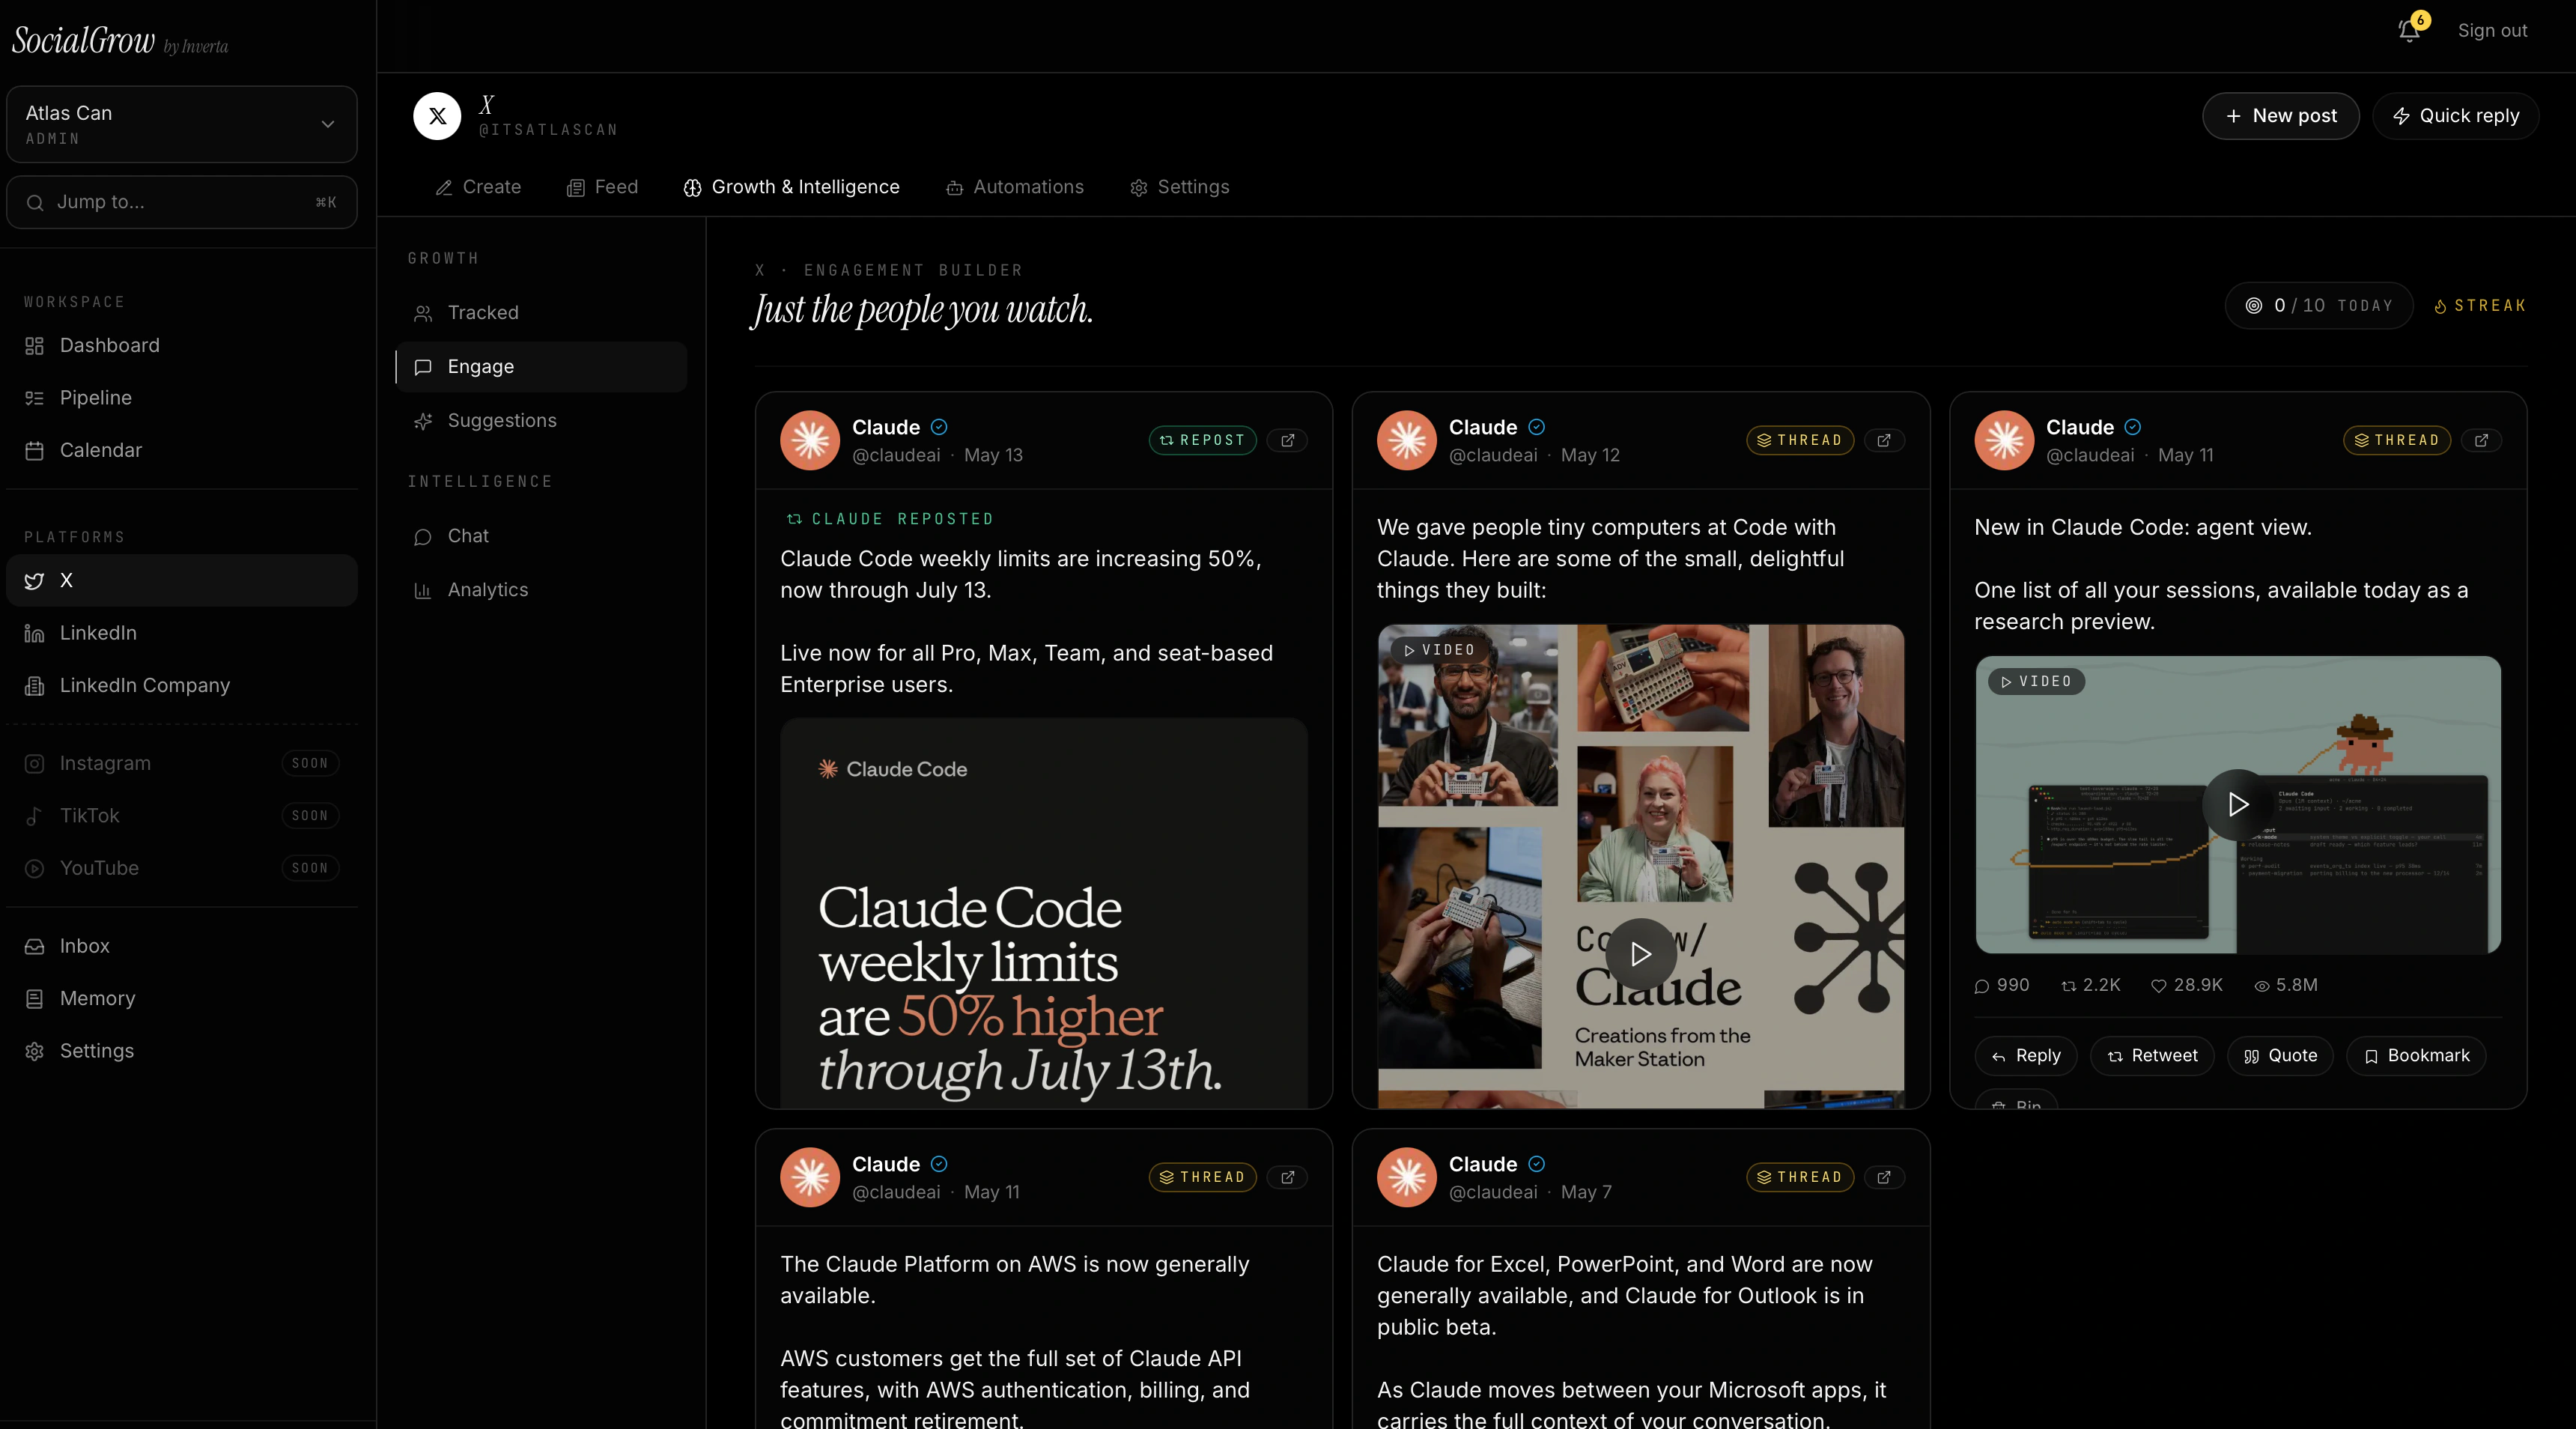Open the May 12 post externally
This screenshot has height=1429, width=2576.
tap(1884, 440)
